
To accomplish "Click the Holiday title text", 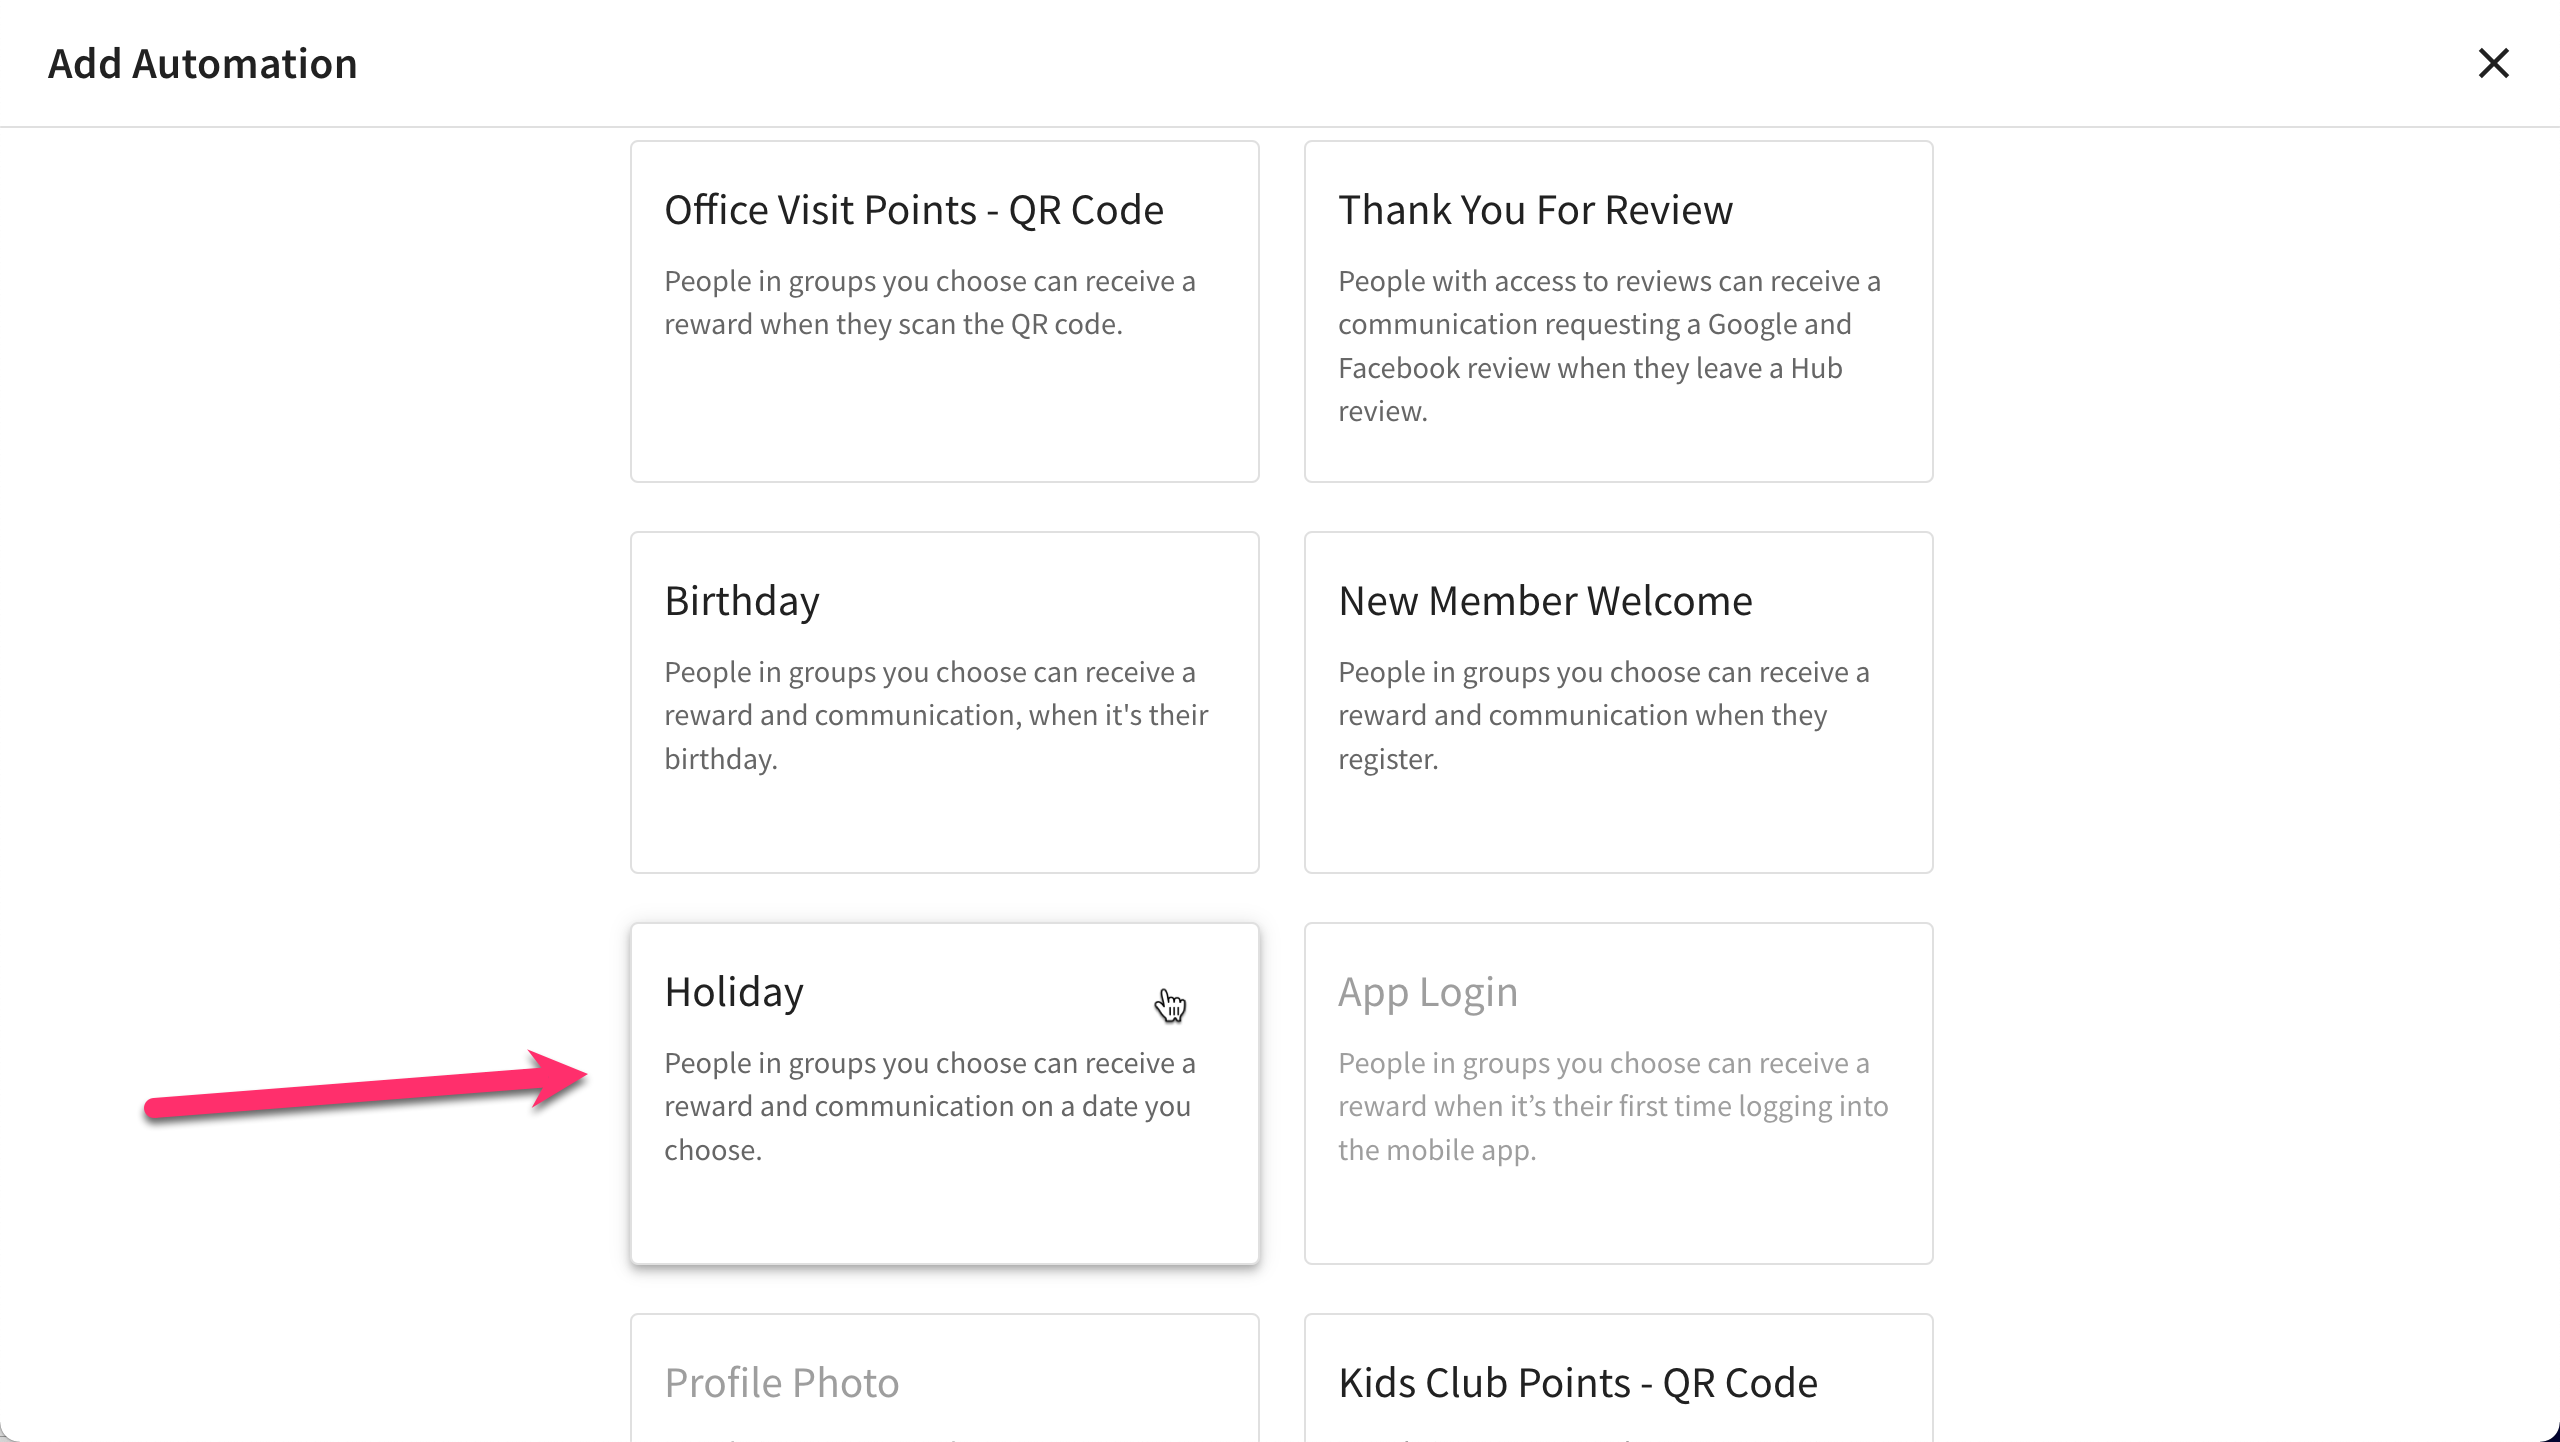I will (x=734, y=992).
